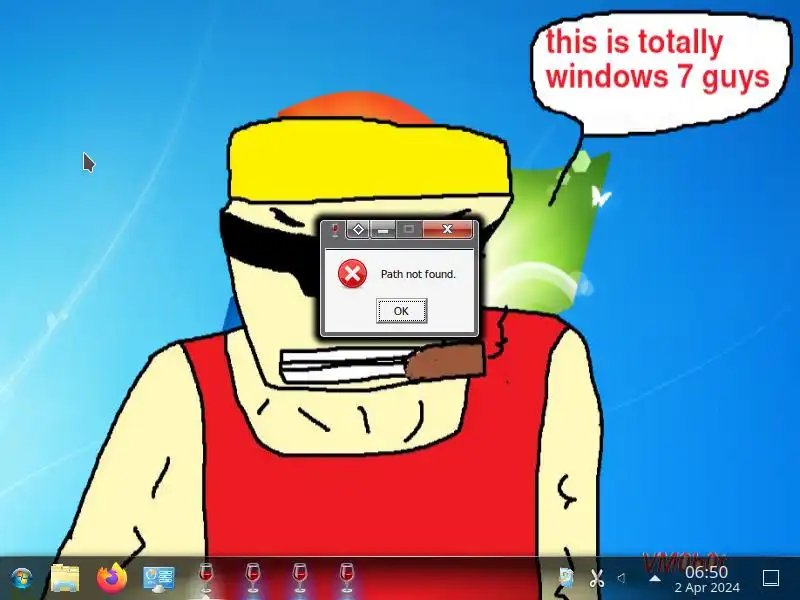
Task: Open the Windows 7 style start menu orb
Action: pos(21,579)
